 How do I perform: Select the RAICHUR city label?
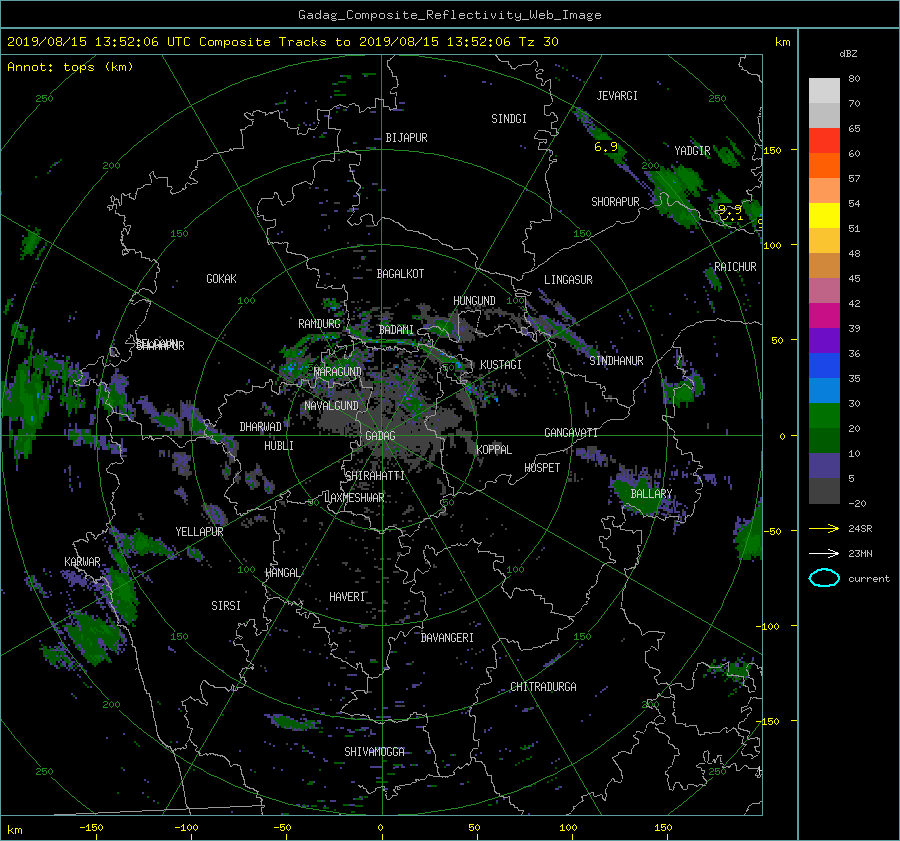coord(735,267)
